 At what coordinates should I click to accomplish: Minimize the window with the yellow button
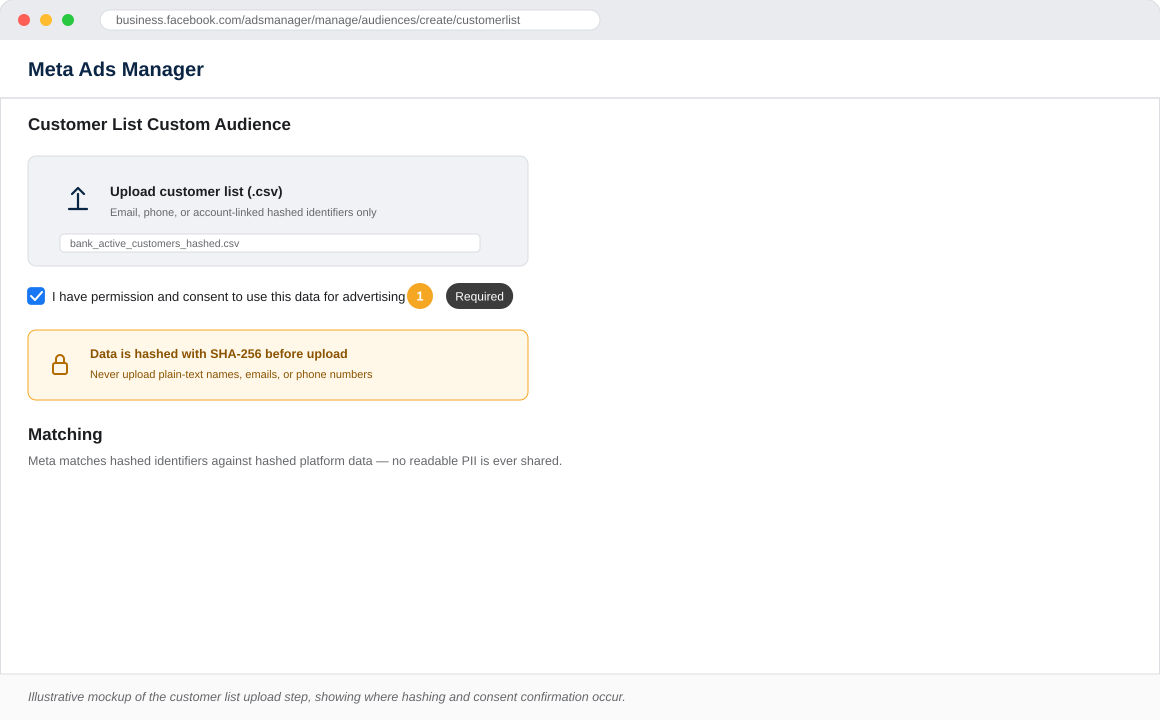tap(46, 20)
